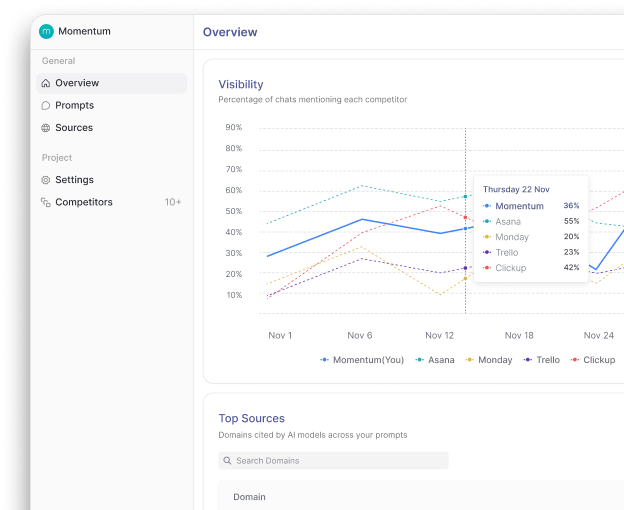Click the yellow Monday data point on cursor line
The image size is (624, 510).
(465, 278)
